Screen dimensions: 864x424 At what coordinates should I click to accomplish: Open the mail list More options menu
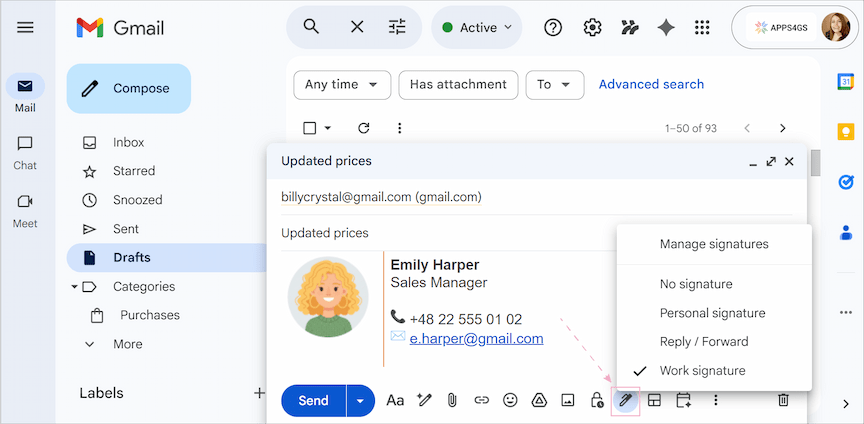(x=399, y=128)
